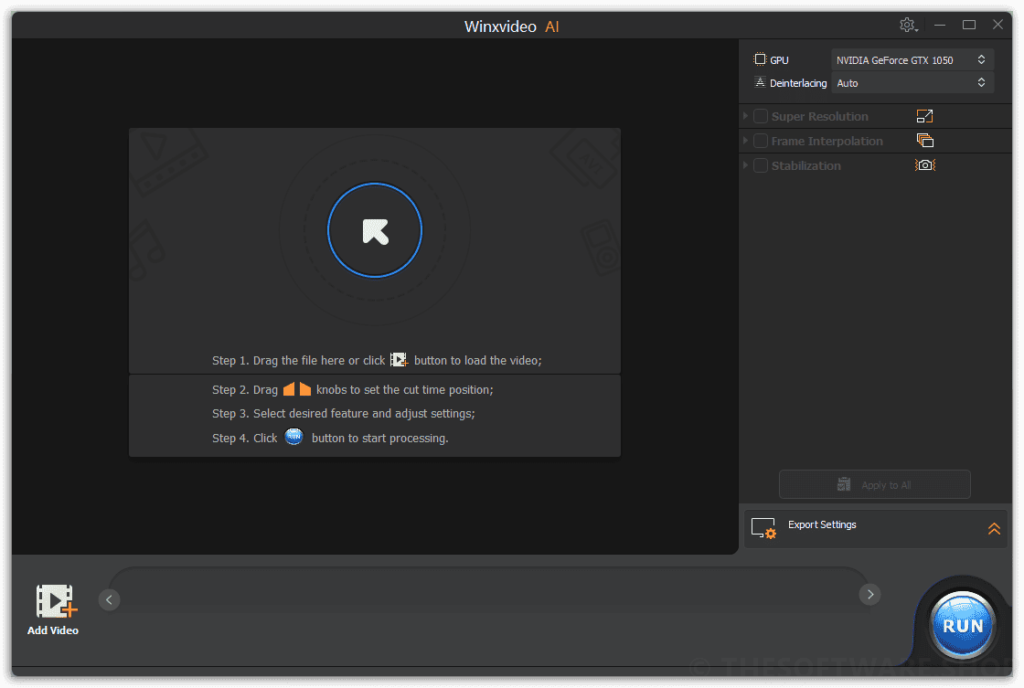The image size is (1024, 688).
Task: Enable the Frame Interpolation checkbox
Action: [x=761, y=141]
